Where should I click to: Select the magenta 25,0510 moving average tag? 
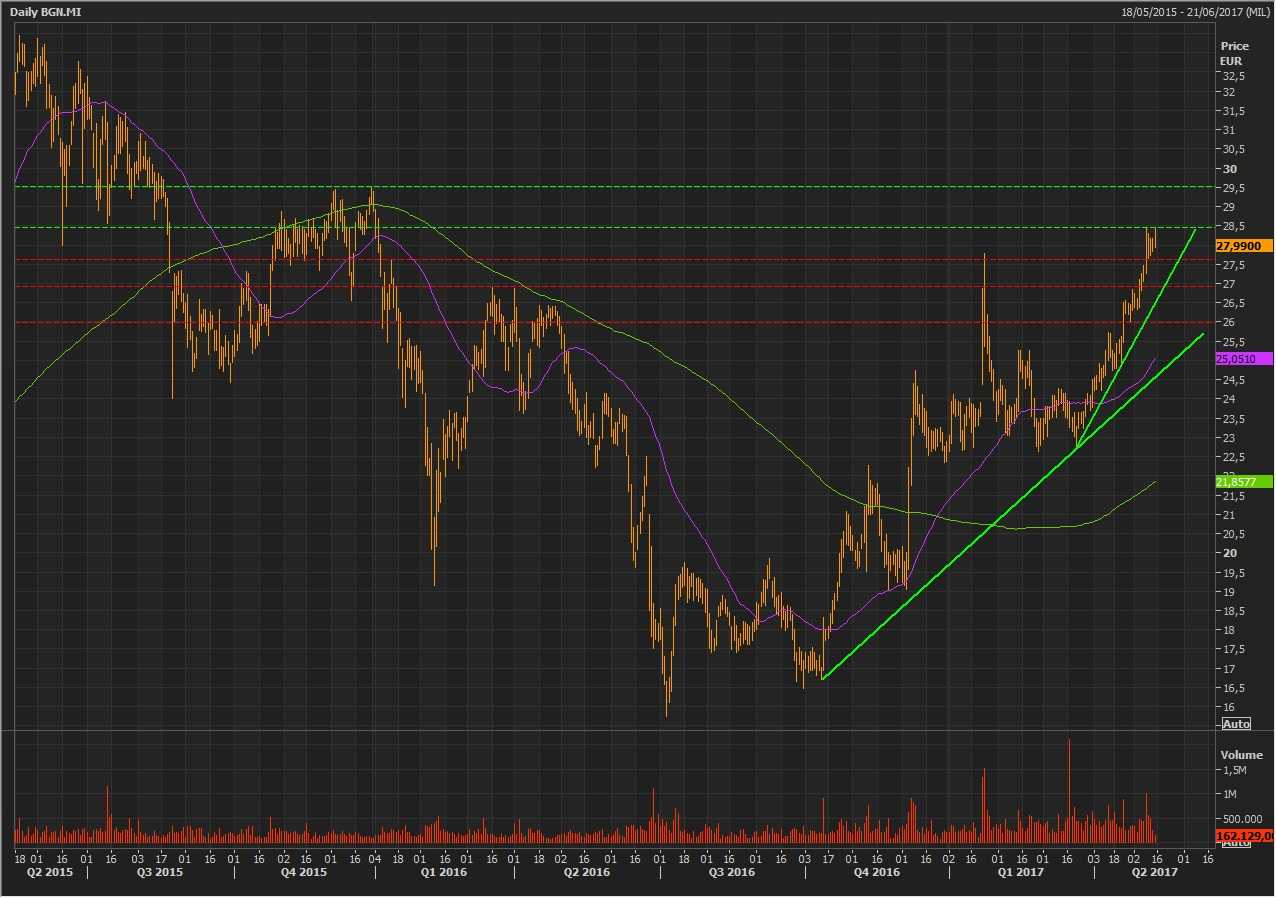pyautogui.click(x=1244, y=359)
